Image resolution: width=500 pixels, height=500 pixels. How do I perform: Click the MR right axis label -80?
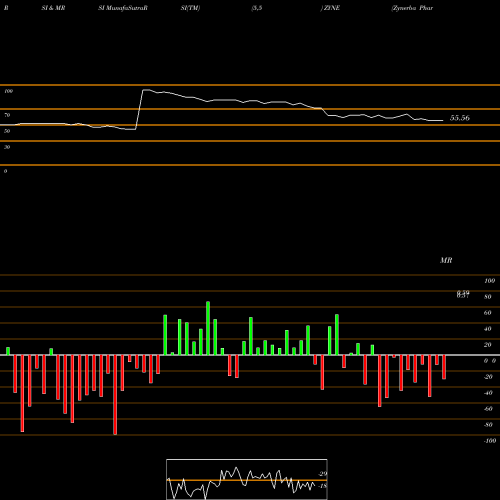[488, 425]
